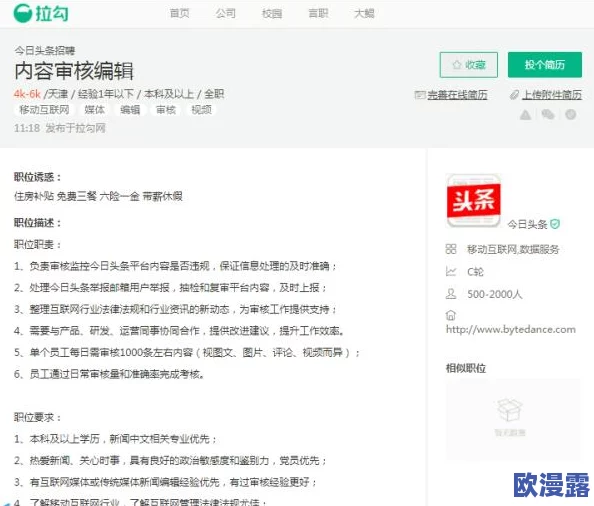Select the 编辑 tag
This screenshot has width=594, height=506.
(130, 110)
